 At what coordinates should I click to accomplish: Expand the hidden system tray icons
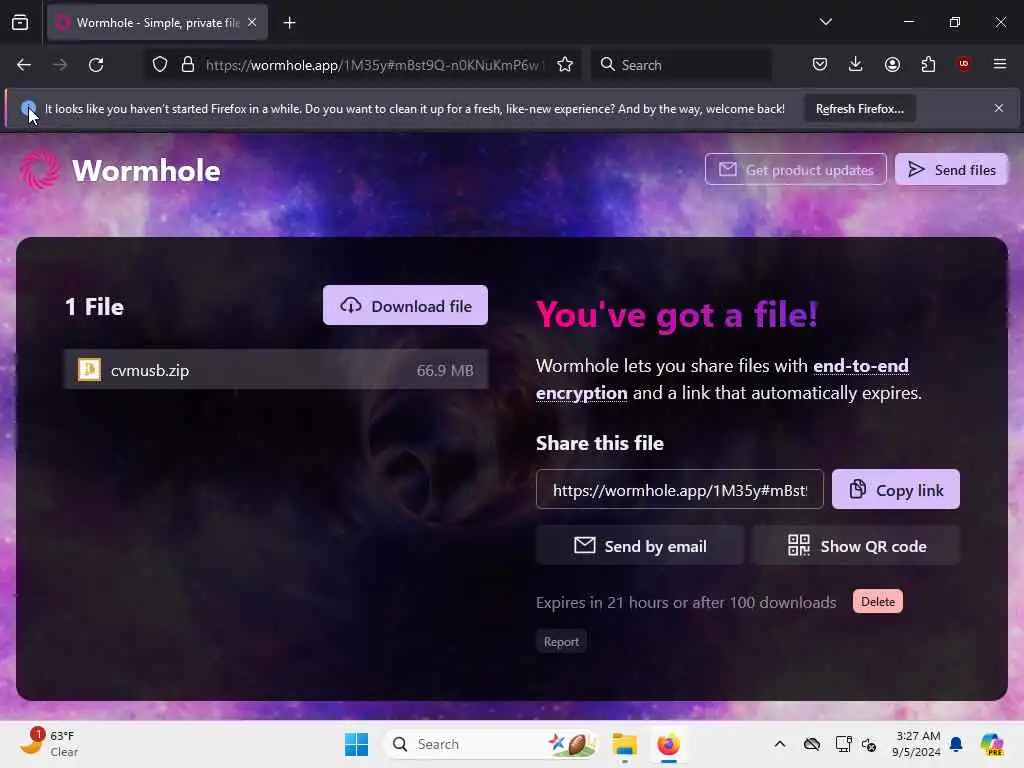(780, 744)
